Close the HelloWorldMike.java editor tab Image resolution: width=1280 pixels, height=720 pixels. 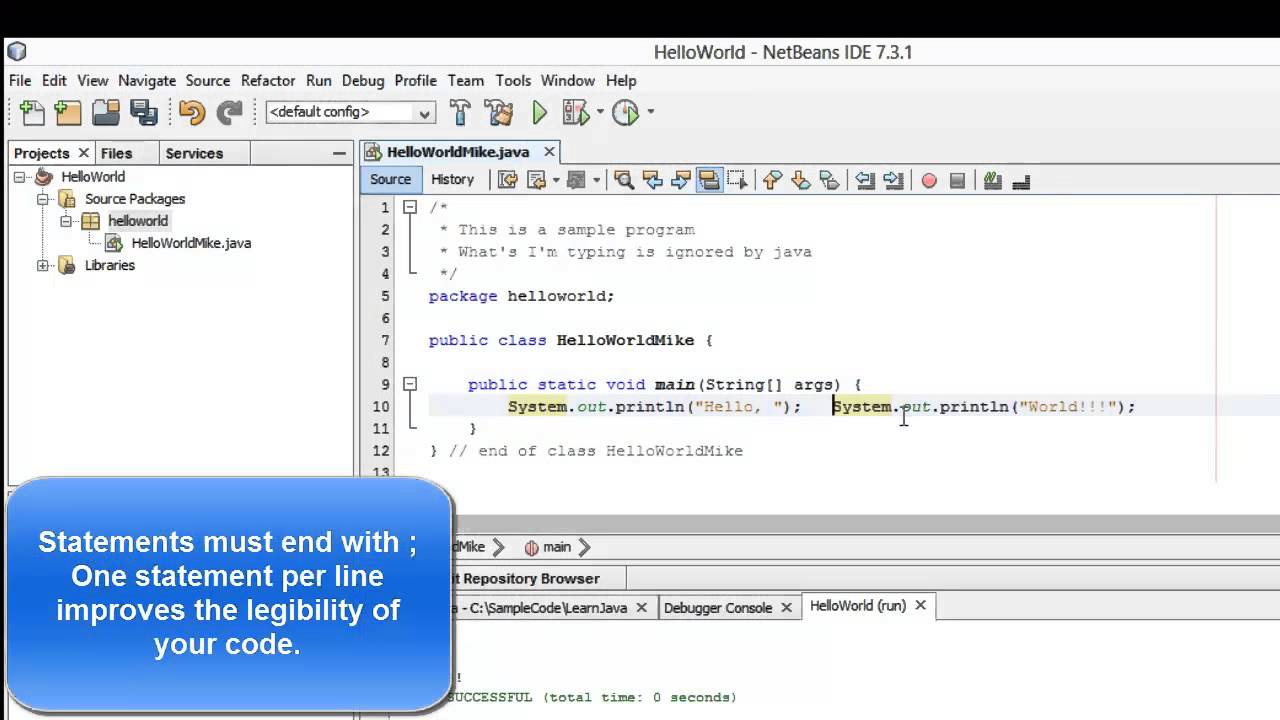click(549, 152)
